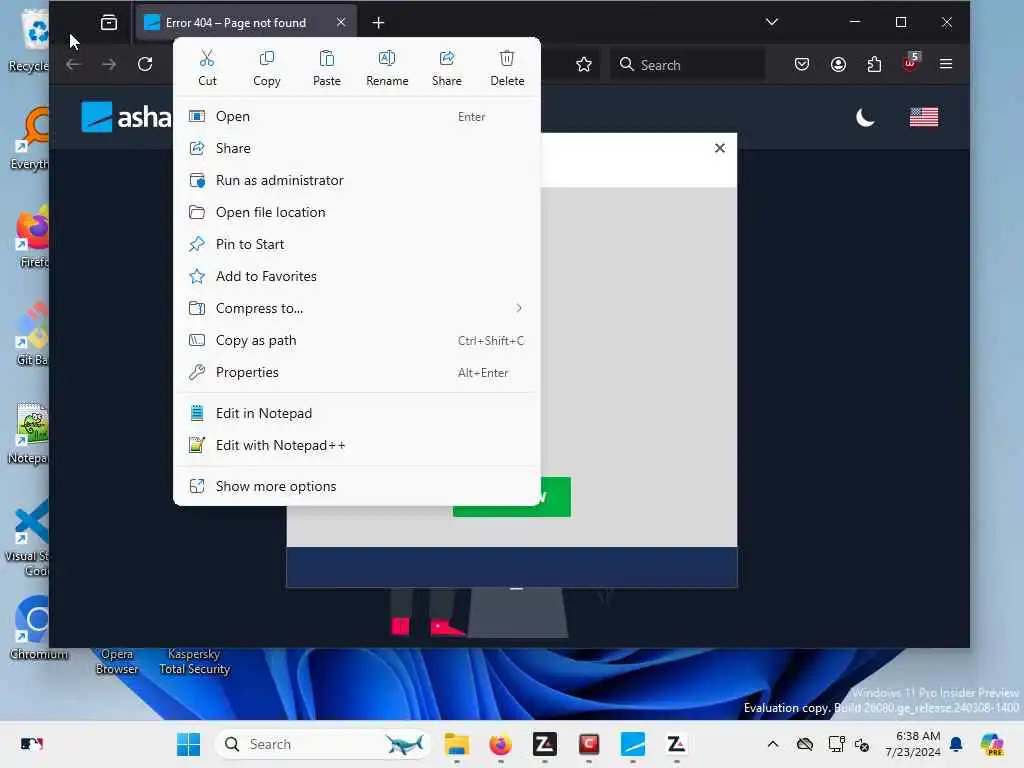Open the list all tabs dropdown
This screenshot has height=768, width=1024.
coord(772,22)
